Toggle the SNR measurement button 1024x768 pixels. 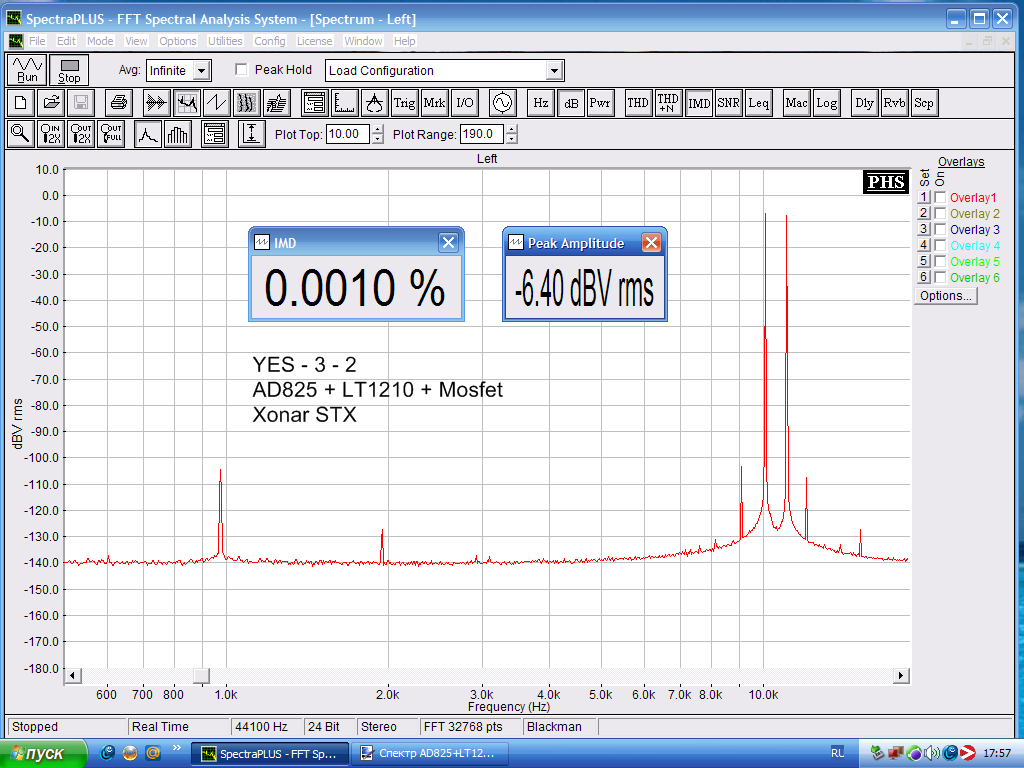pos(728,102)
